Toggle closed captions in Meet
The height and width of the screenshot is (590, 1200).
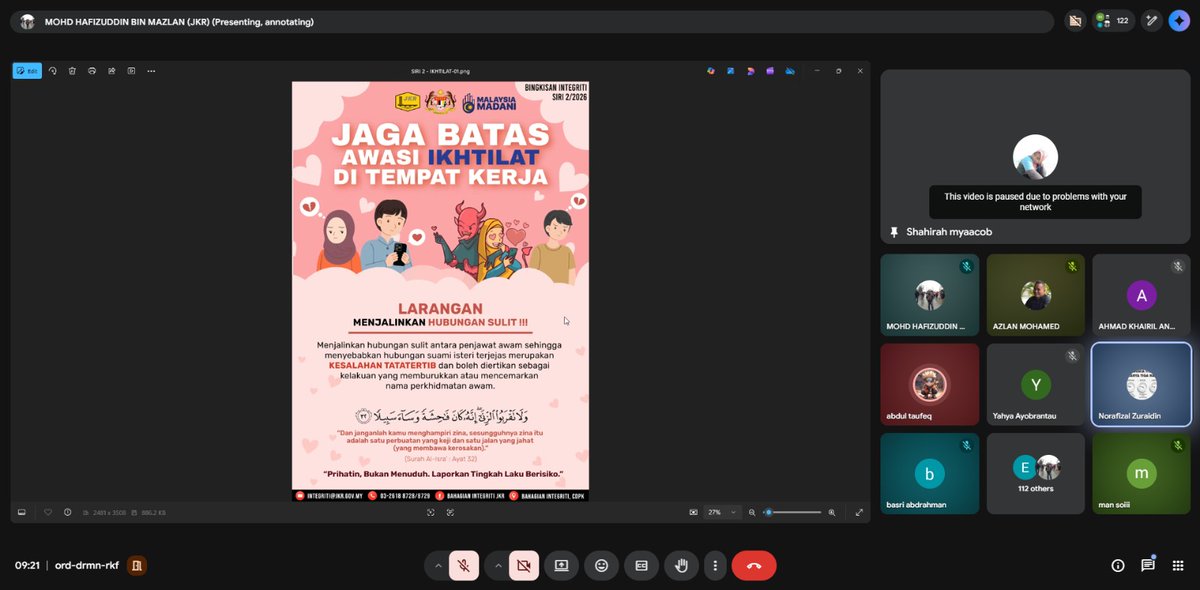(x=641, y=566)
